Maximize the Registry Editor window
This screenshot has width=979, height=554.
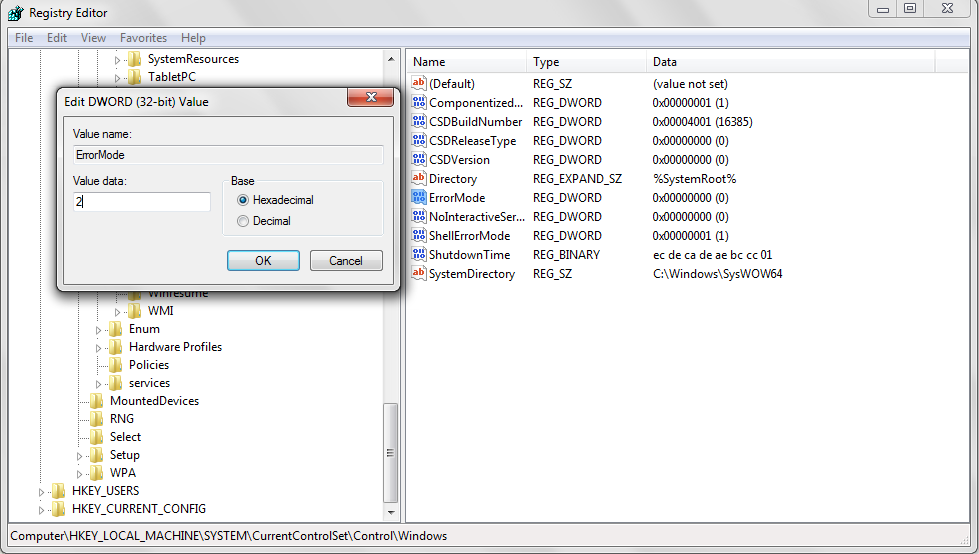click(x=910, y=8)
